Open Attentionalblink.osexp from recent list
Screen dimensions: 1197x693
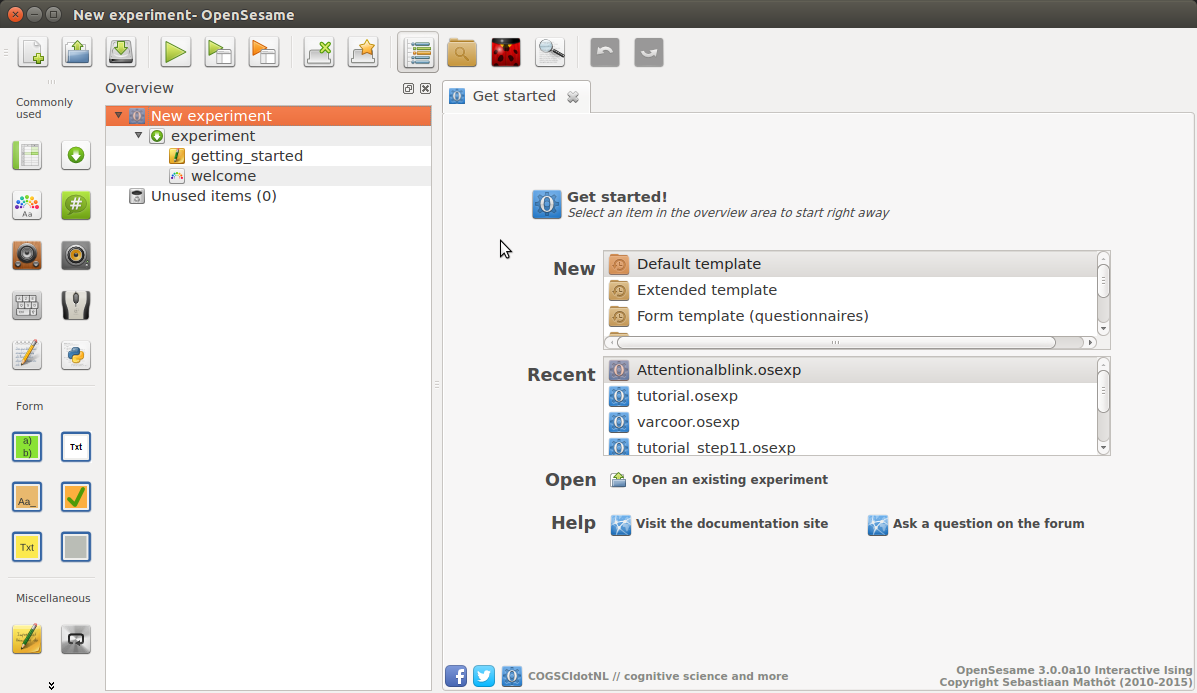point(718,370)
